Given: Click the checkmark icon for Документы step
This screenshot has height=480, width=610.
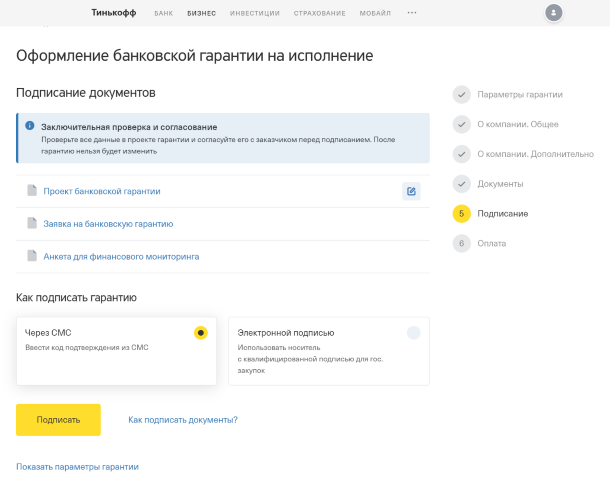Looking at the screenshot, I should (x=461, y=184).
